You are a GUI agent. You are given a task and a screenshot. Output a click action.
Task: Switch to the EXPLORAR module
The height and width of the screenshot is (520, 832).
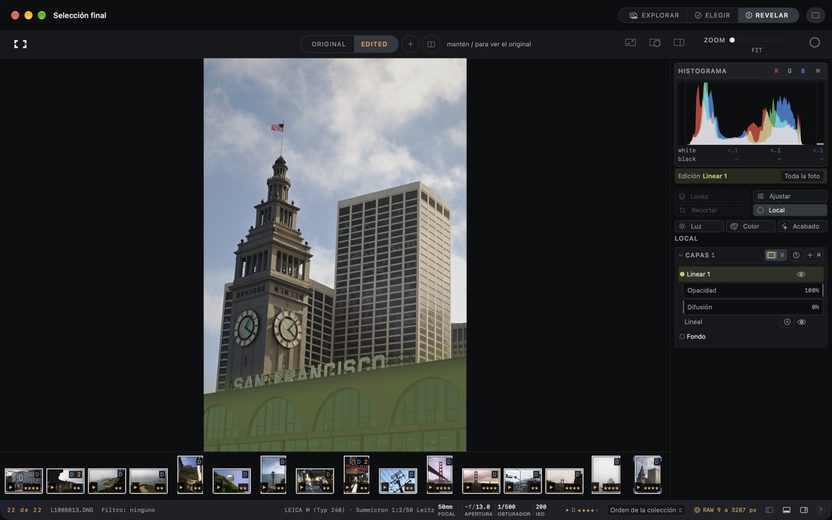[654, 15]
